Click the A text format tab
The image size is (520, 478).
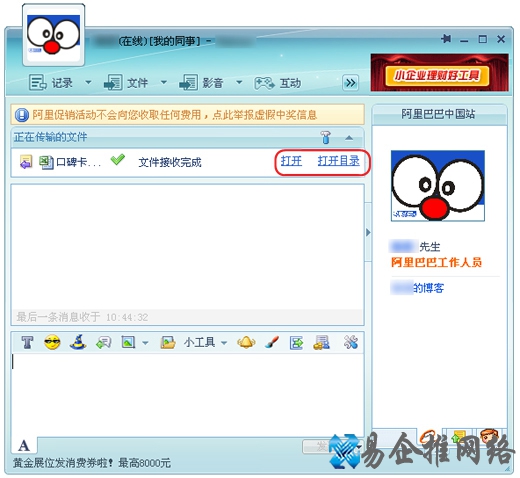pyautogui.click(x=24, y=445)
